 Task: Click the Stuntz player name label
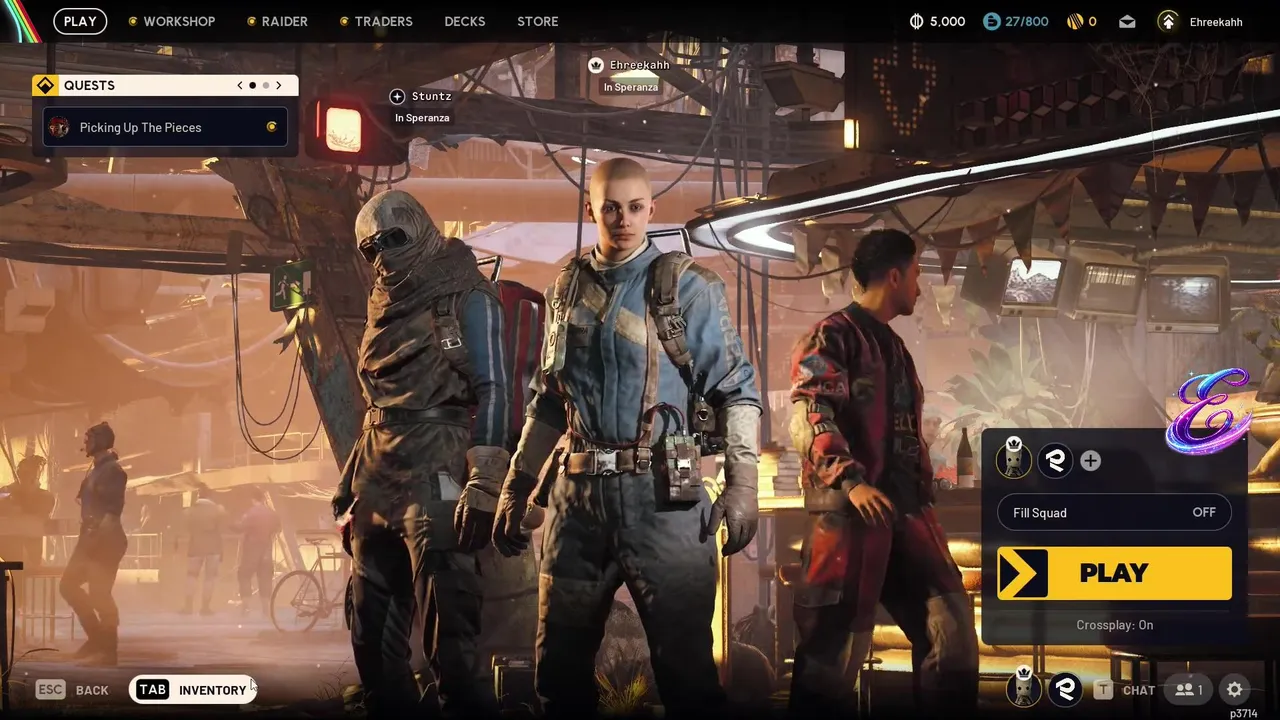(432, 96)
